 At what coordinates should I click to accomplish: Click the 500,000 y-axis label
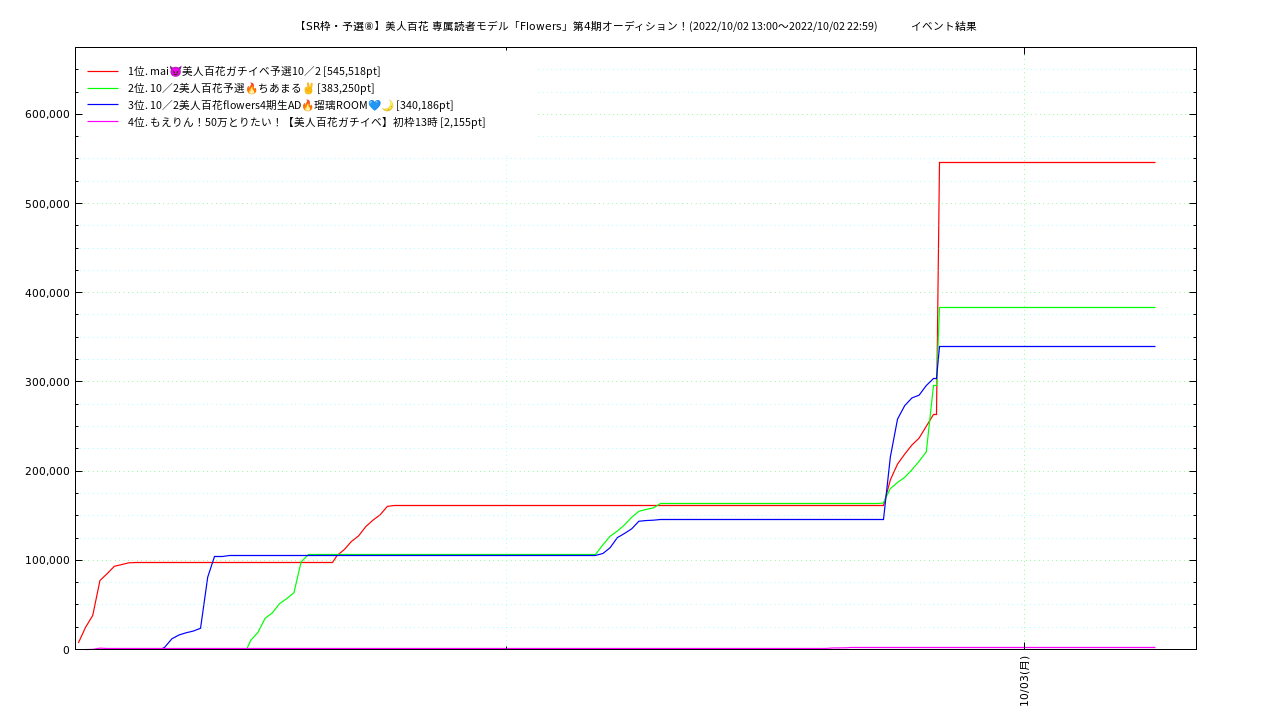click(46, 204)
